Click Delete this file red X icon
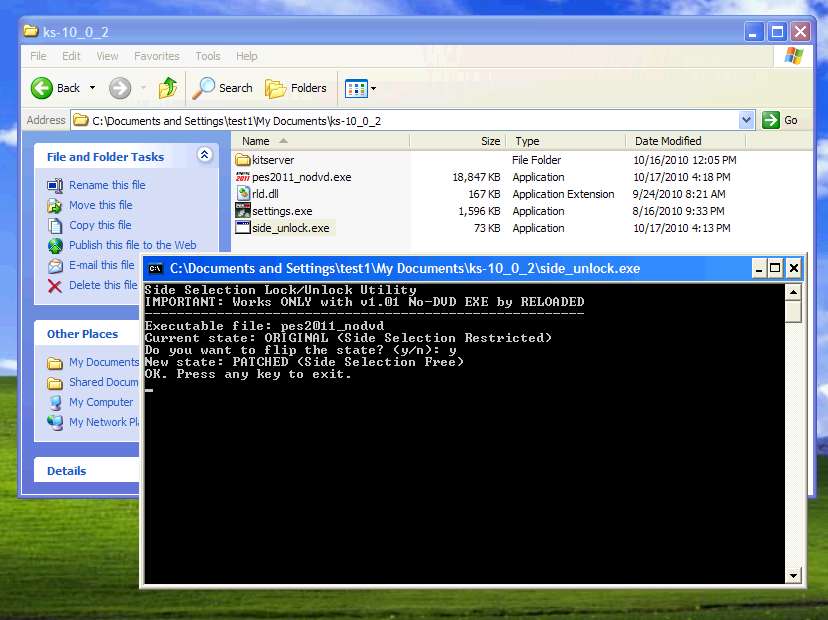Image resolution: width=828 pixels, height=620 pixels. [55, 286]
